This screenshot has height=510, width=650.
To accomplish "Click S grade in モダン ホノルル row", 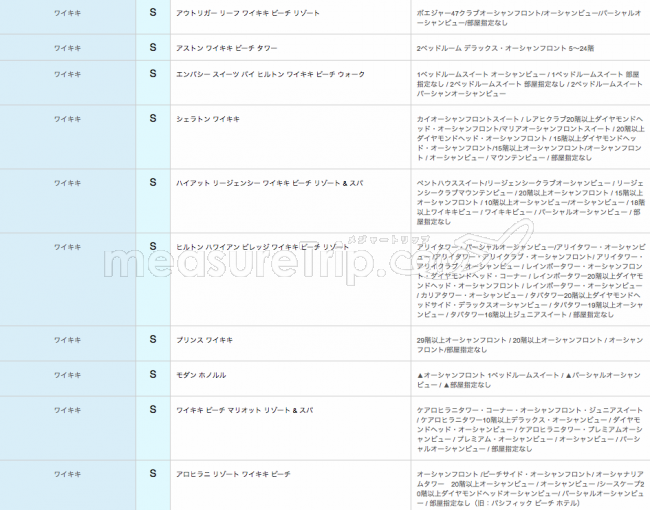I will 153,374.
